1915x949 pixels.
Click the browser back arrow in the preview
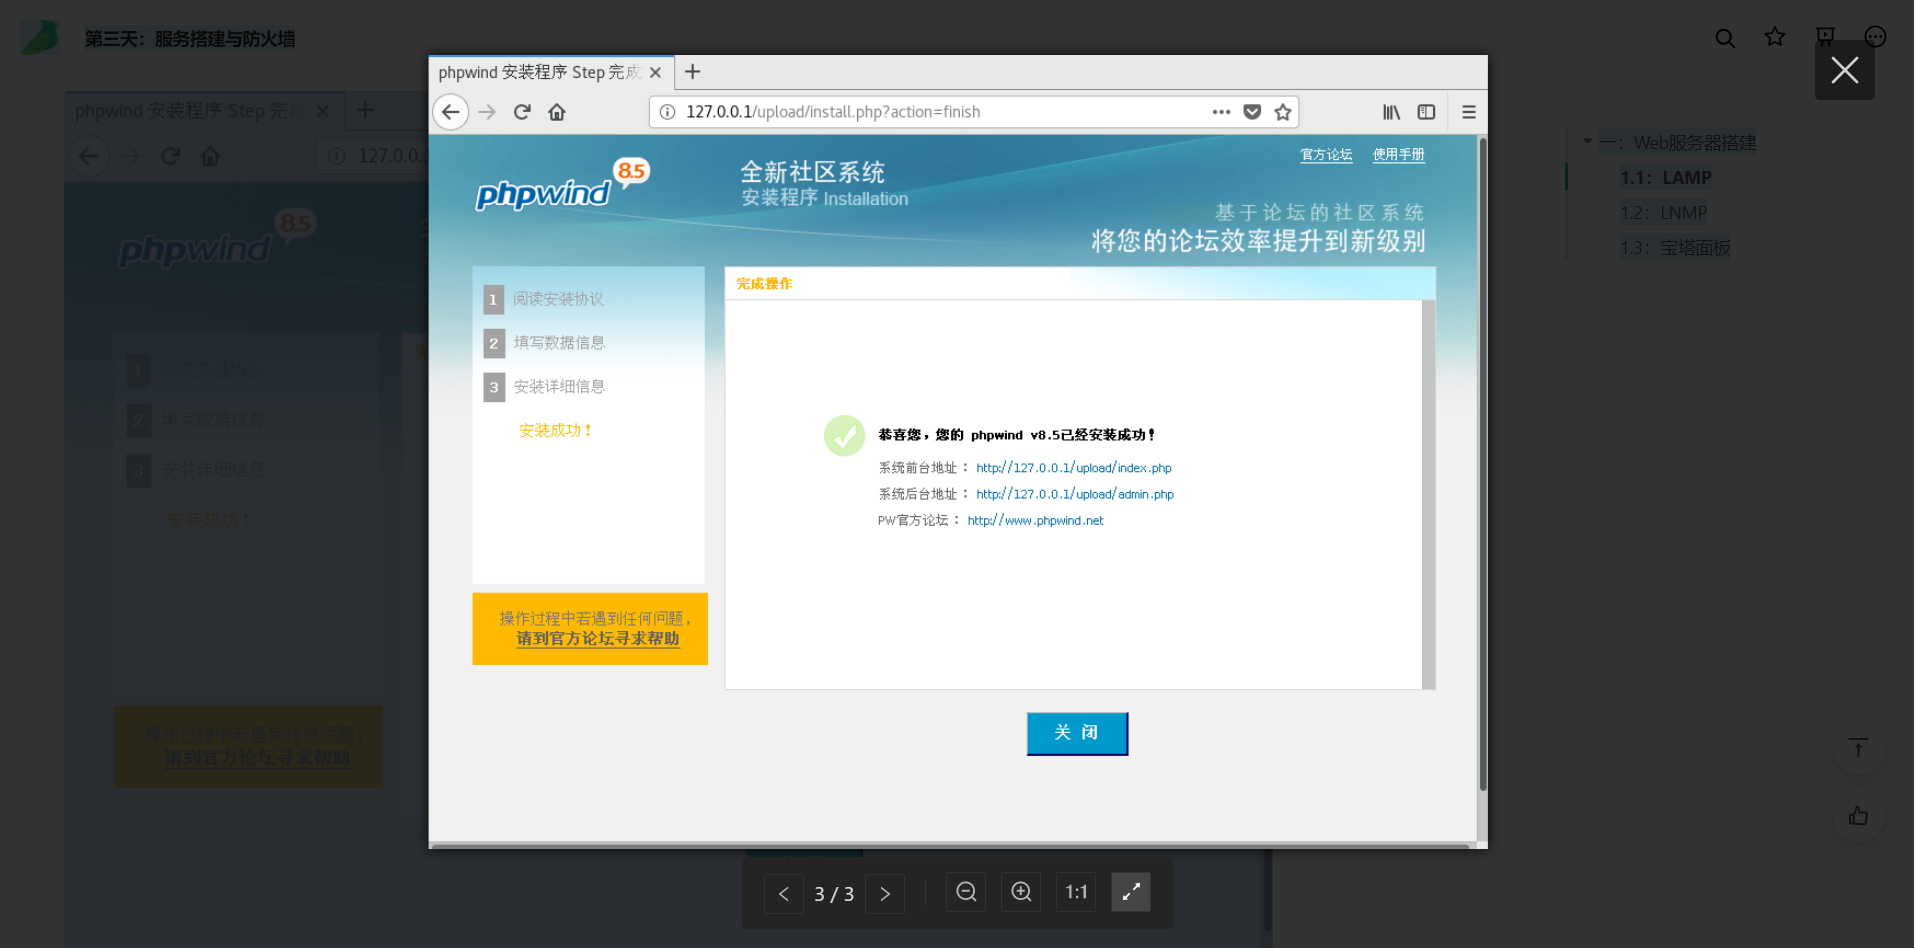point(450,112)
